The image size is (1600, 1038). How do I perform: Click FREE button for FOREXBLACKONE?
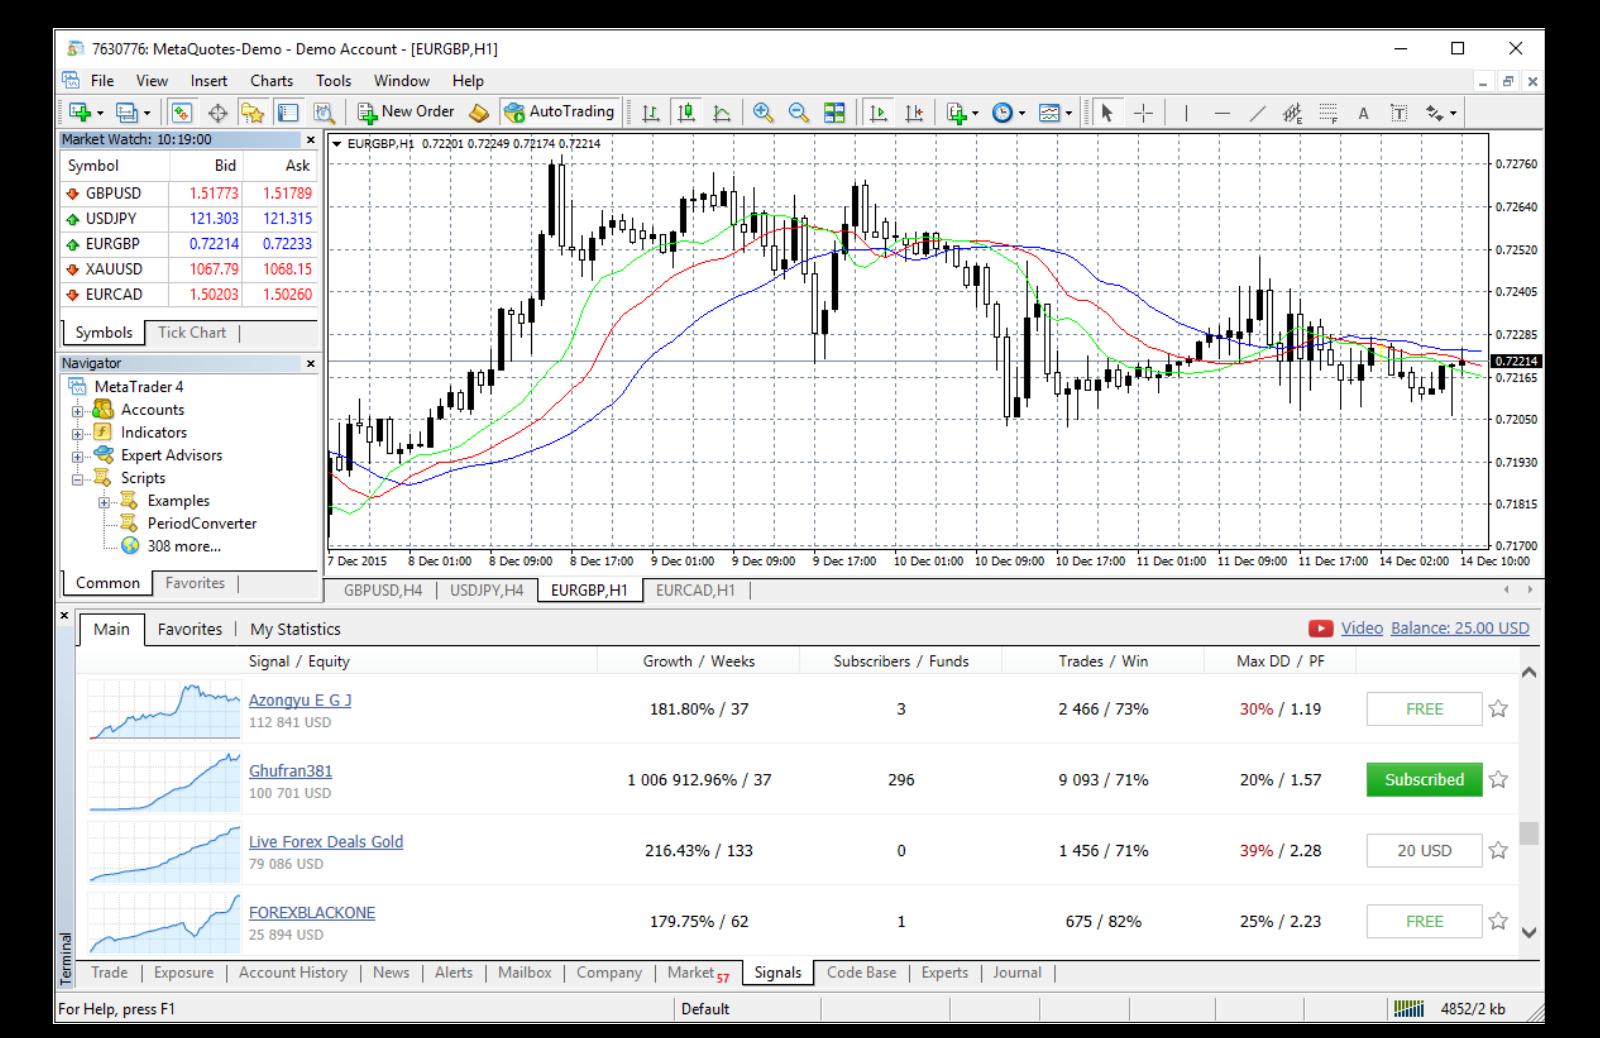[1424, 921]
